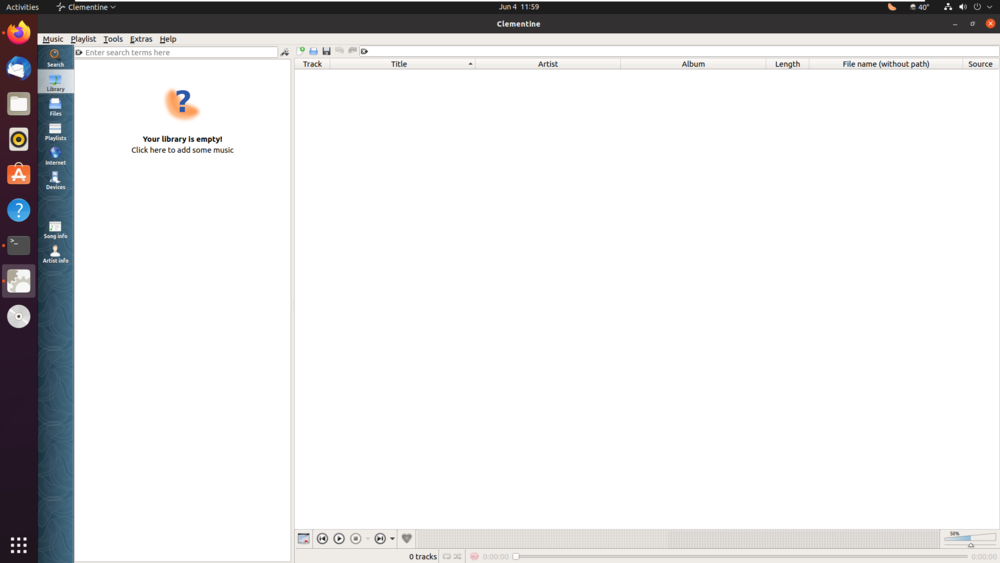This screenshot has height=563, width=1000.
Task: Open the Search sidebar tab
Action: (55, 58)
